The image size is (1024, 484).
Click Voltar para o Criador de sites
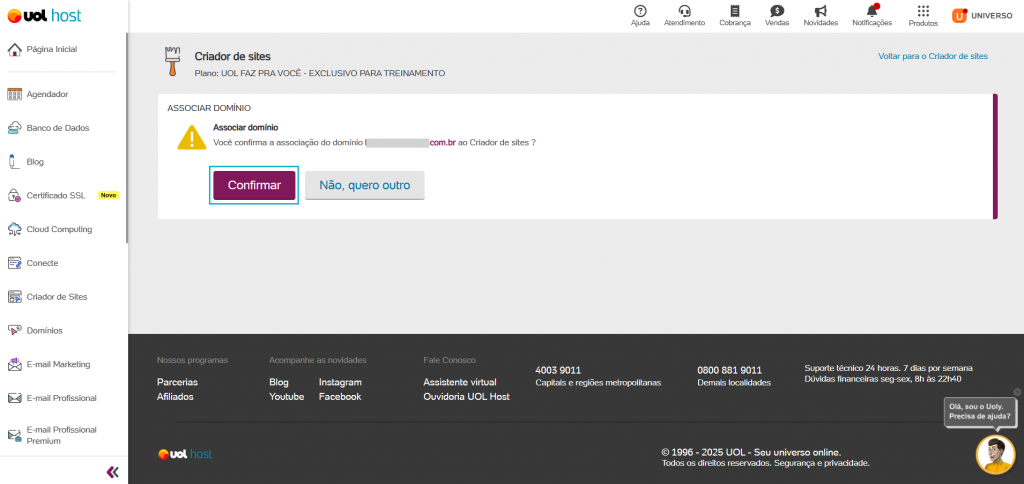(933, 56)
